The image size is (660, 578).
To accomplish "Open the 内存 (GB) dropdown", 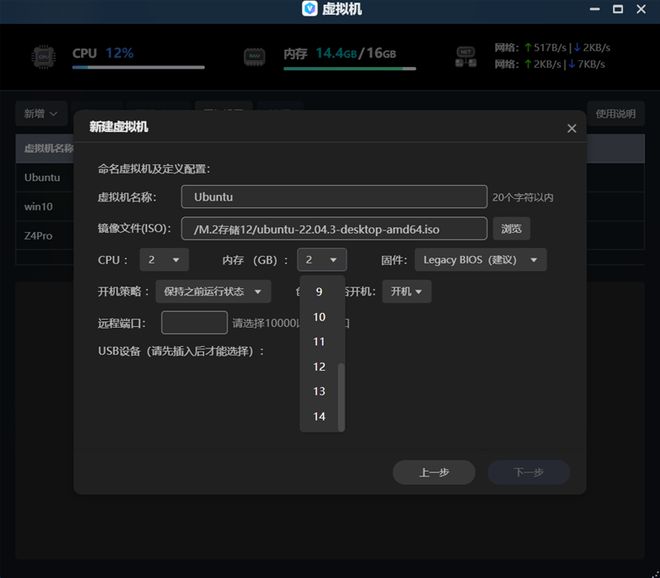I will (x=322, y=260).
